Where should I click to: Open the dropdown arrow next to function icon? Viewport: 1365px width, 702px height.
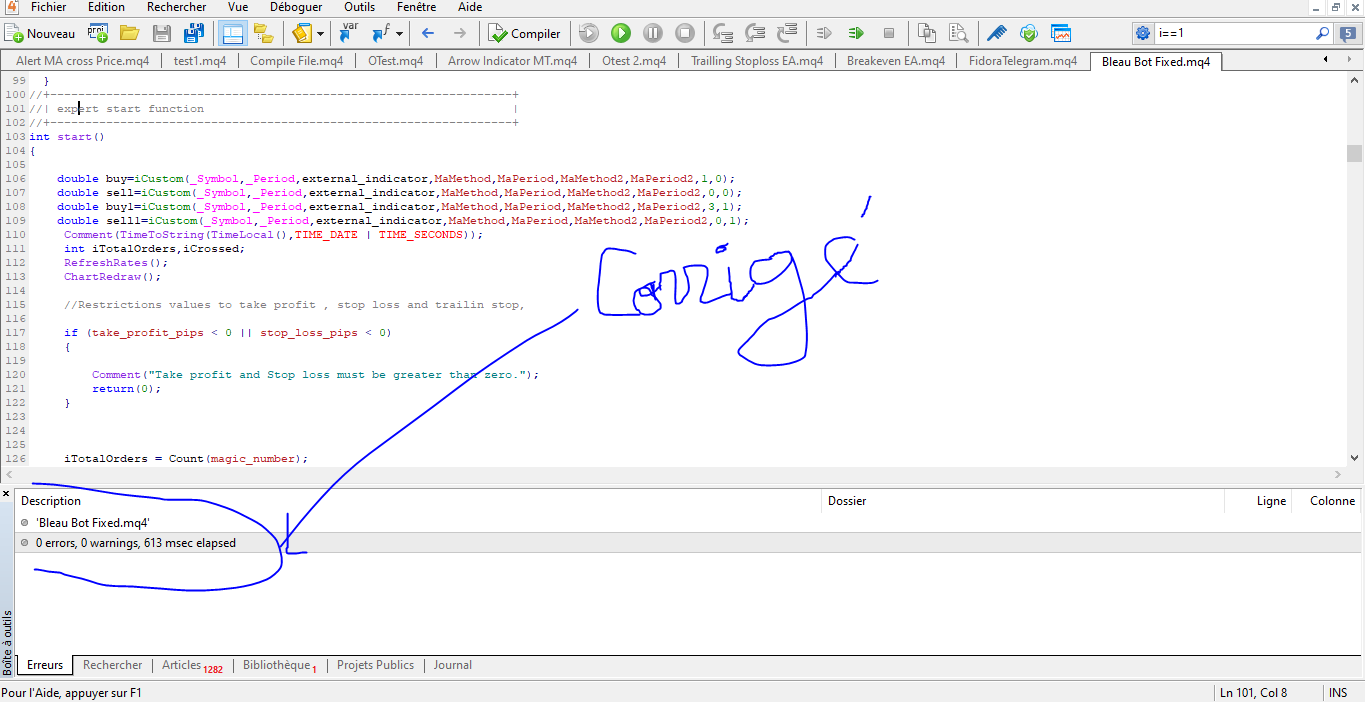click(x=399, y=33)
